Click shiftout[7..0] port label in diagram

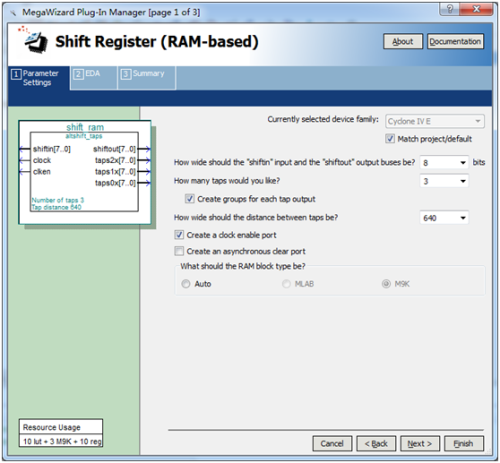(114, 149)
